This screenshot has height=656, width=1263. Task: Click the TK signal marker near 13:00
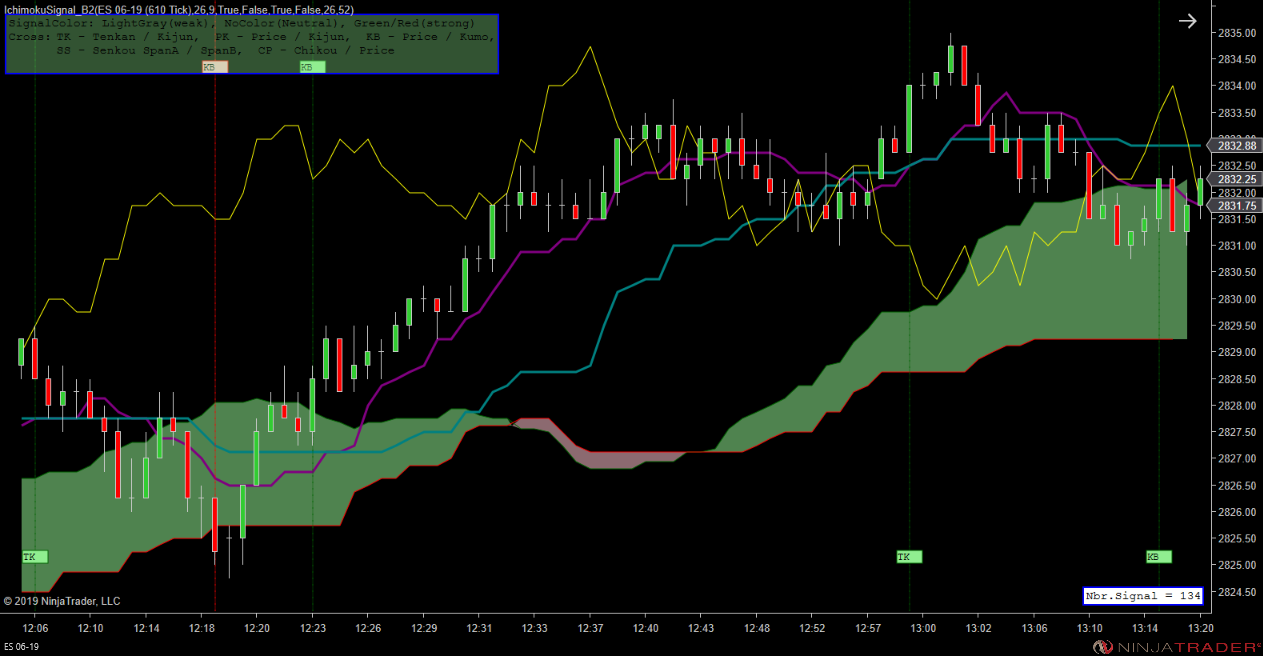point(909,556)
